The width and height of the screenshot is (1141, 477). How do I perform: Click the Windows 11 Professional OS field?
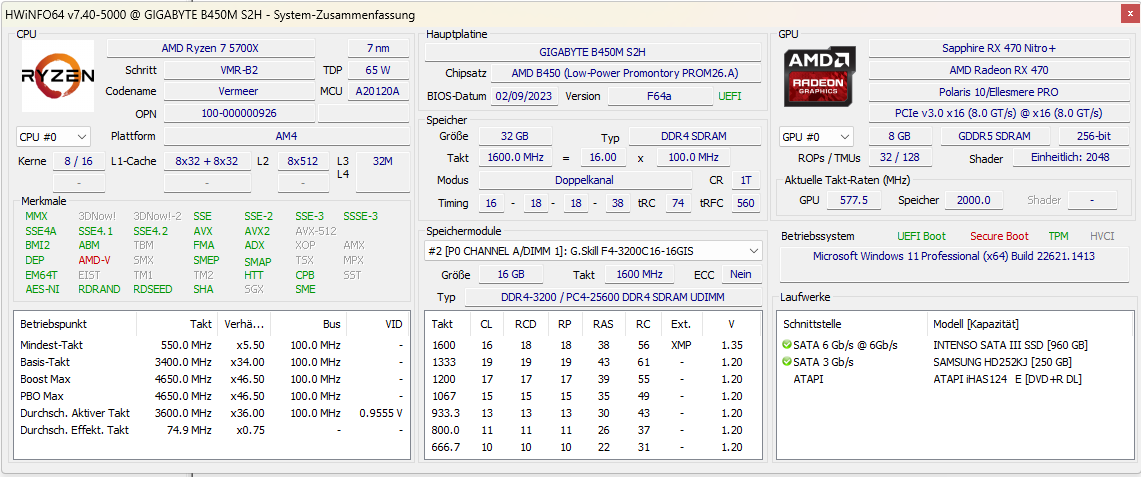point(953,265)
